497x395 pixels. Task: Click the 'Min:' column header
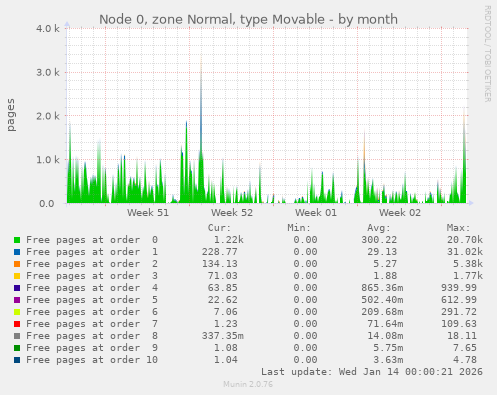pyautogui.click(x=299, y=228)
